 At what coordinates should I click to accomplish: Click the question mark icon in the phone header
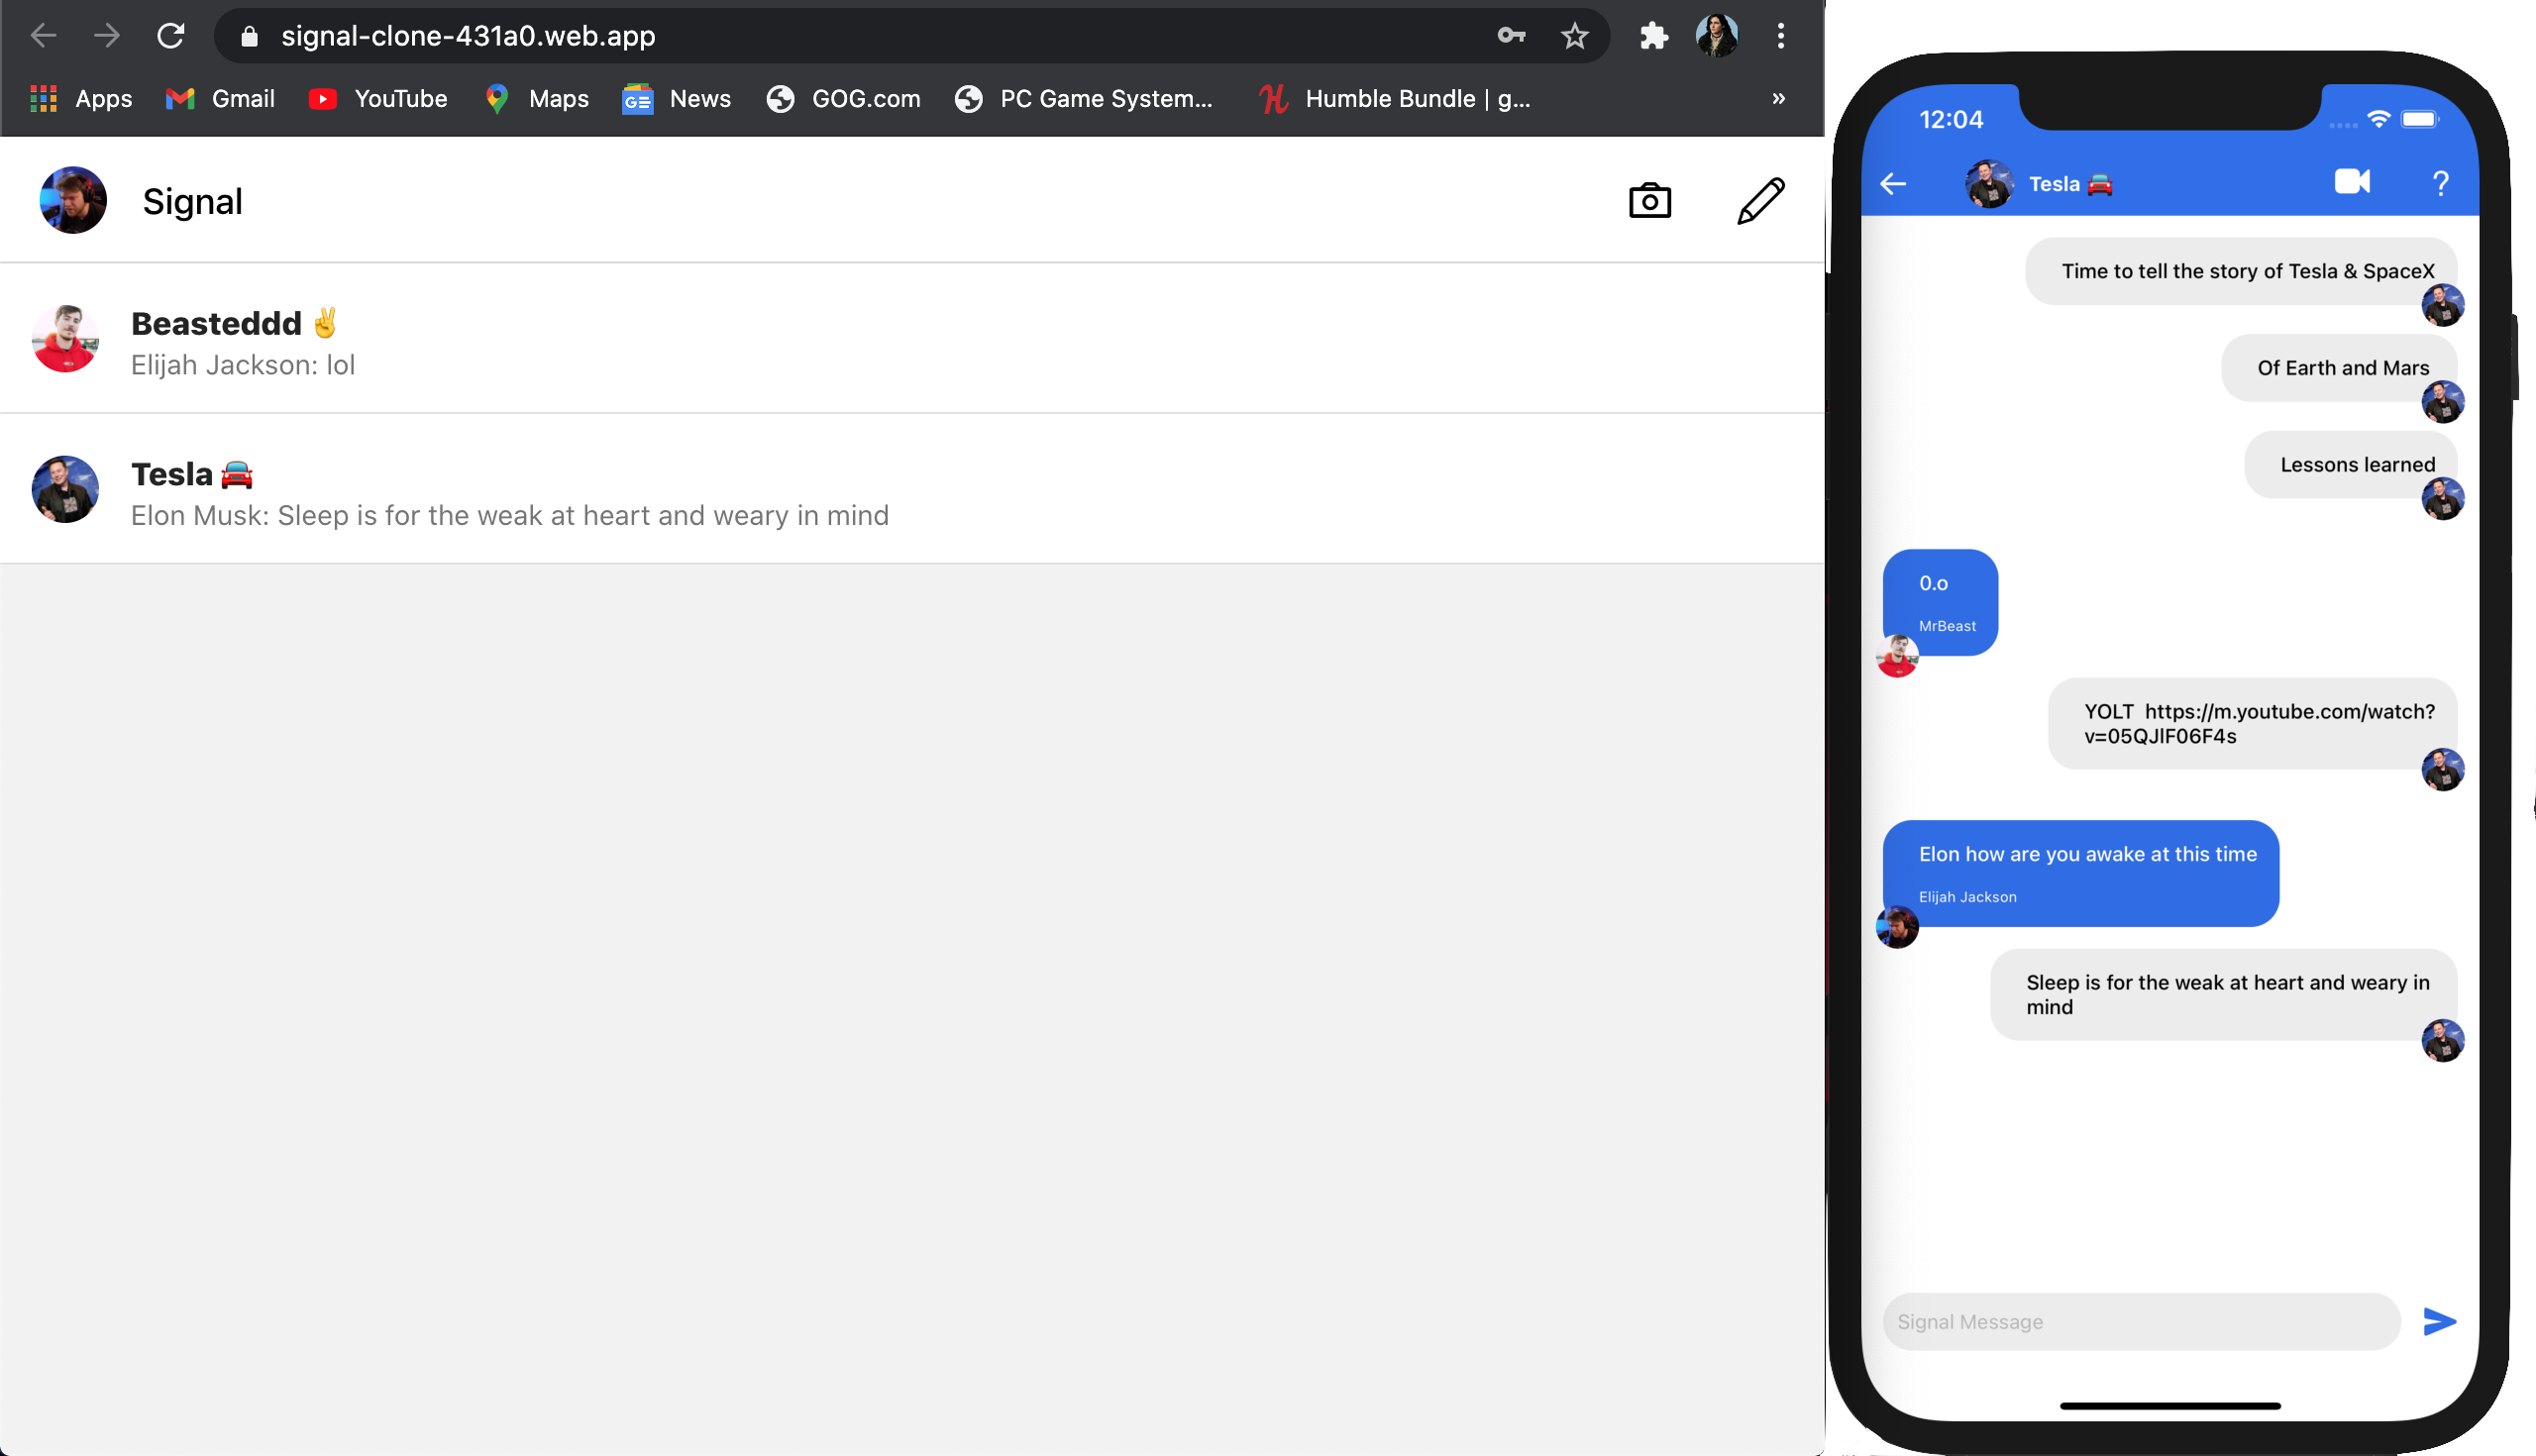(x=2441, y=183)
